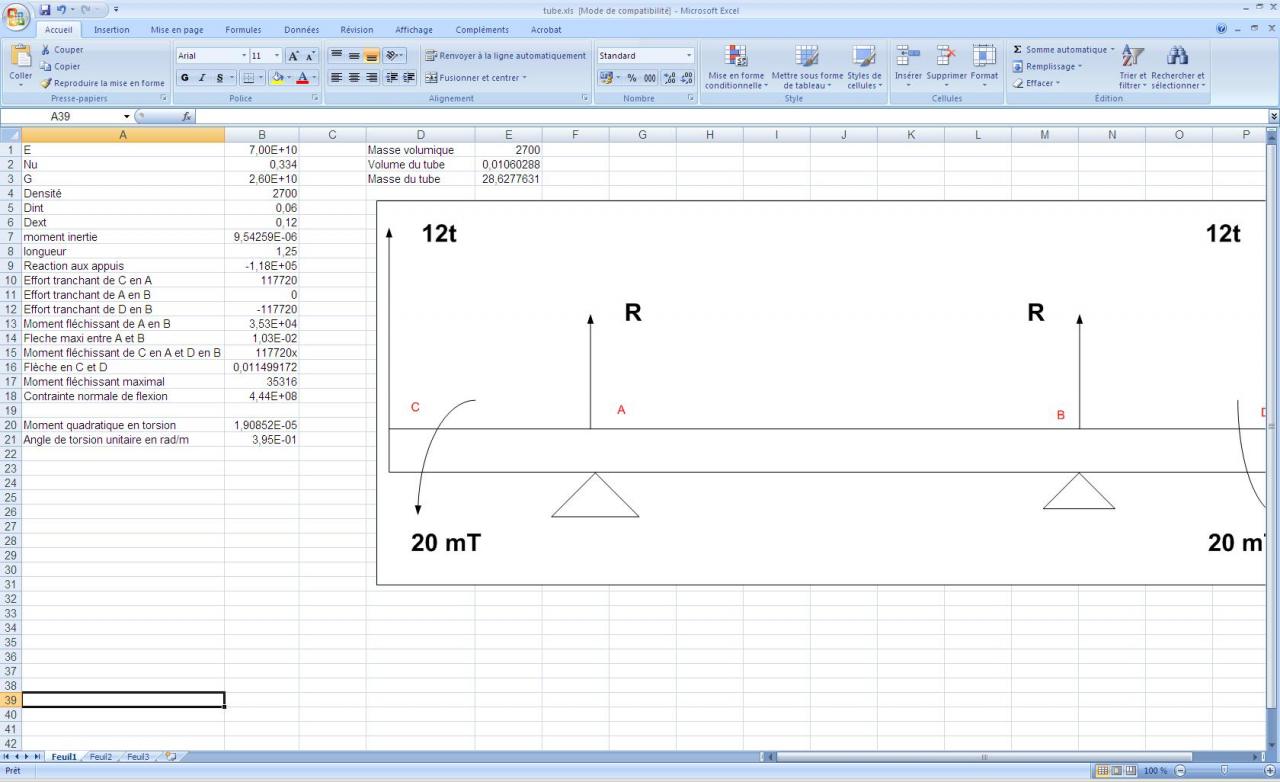Open the Formules ribbon tab

[243, 30]
